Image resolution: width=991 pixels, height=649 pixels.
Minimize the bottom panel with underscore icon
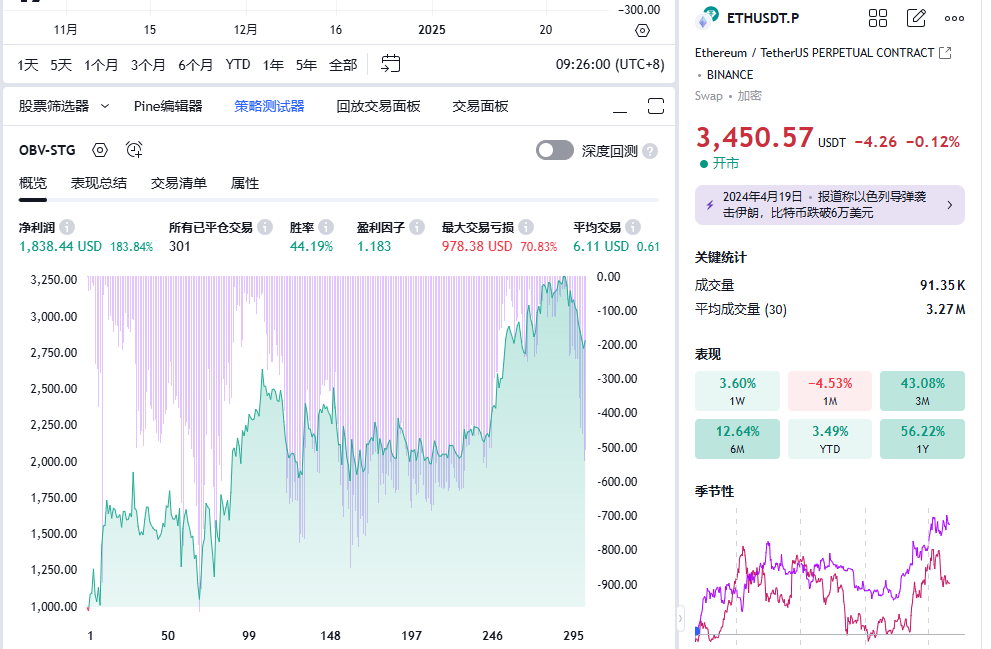pyautogui.click(x=620, y=106)
